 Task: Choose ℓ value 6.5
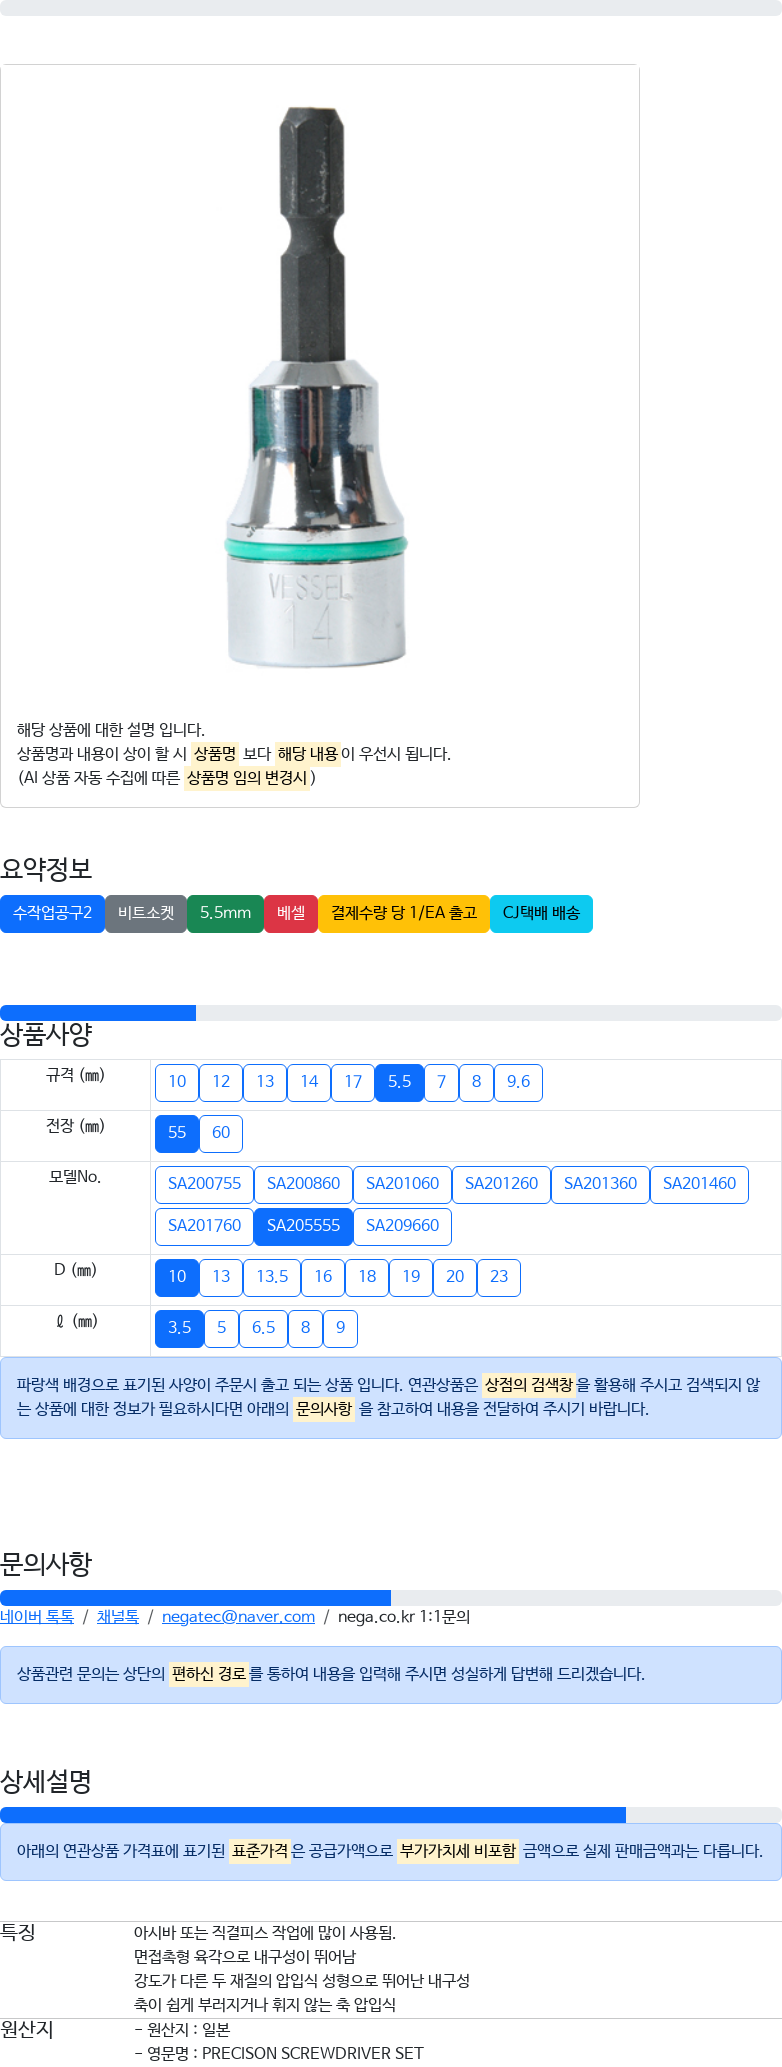coord(263,1328)
